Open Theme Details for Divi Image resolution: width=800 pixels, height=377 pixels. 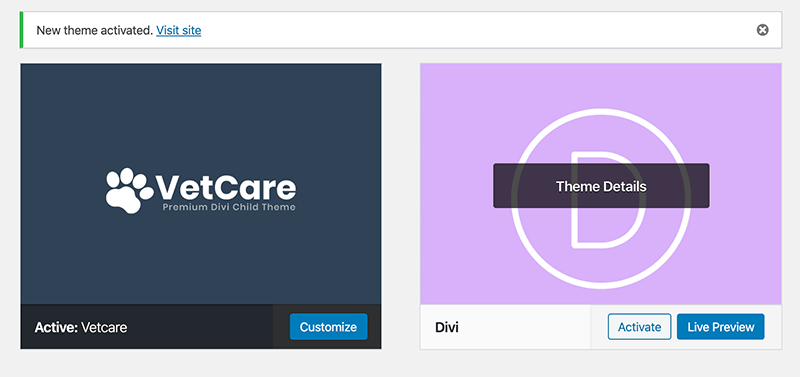click(x=601, y=186)
